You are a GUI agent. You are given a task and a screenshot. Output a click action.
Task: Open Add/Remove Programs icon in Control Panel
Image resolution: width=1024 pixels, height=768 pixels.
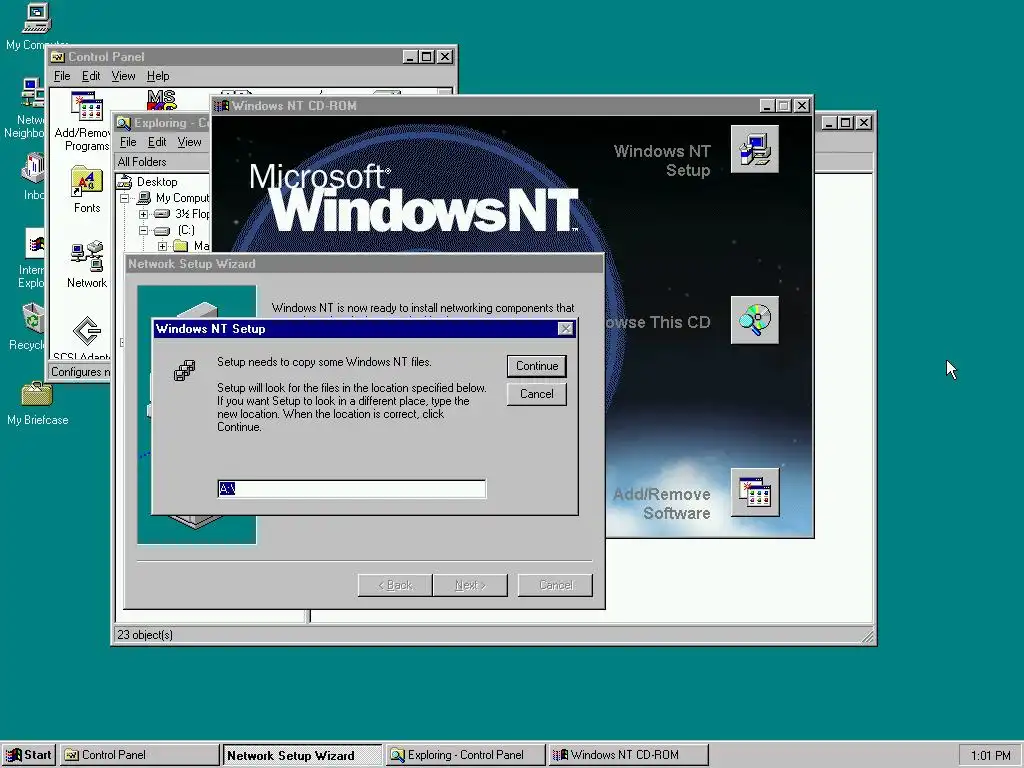click(86, 121)
